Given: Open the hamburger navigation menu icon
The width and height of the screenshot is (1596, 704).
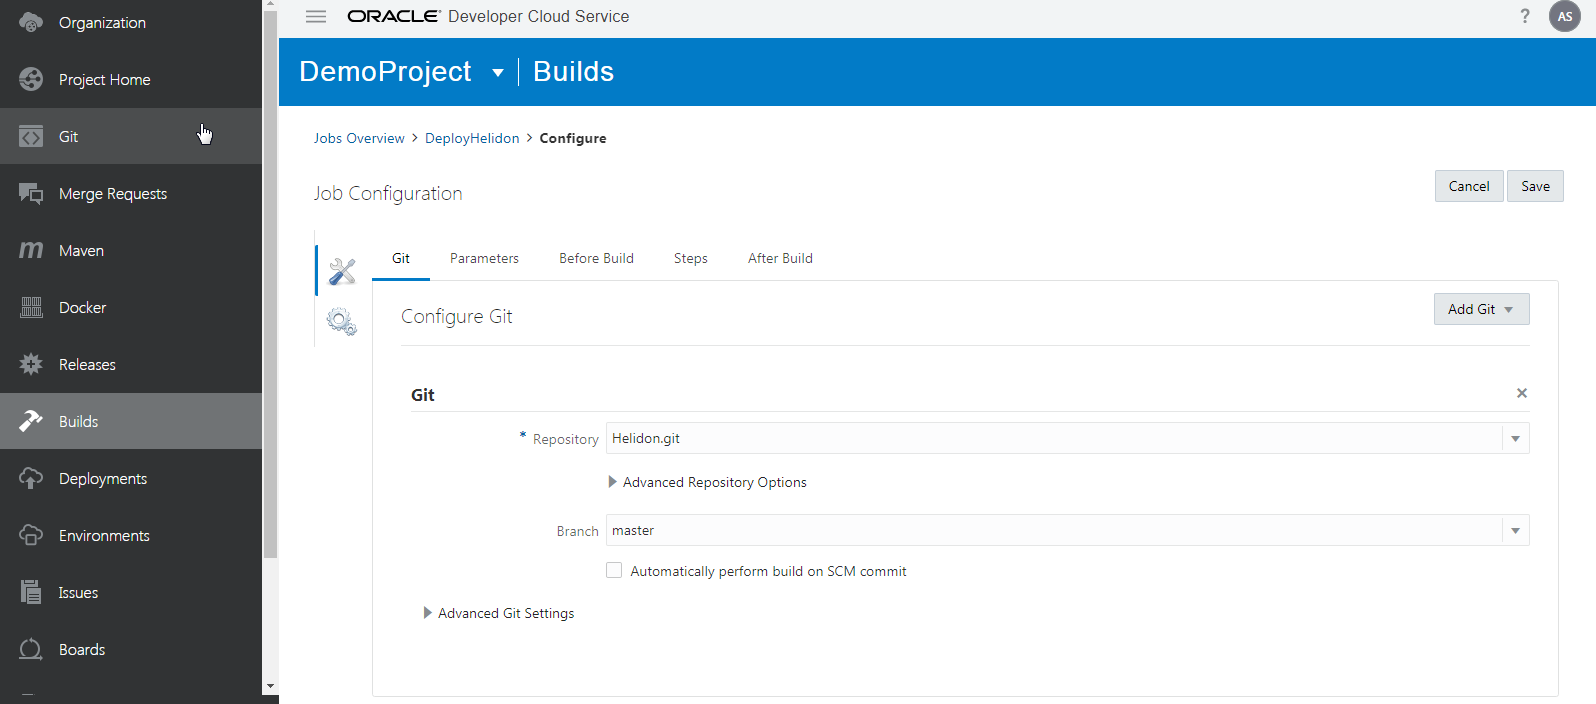Looking at the screenshot, I should (x=316, y=16).
